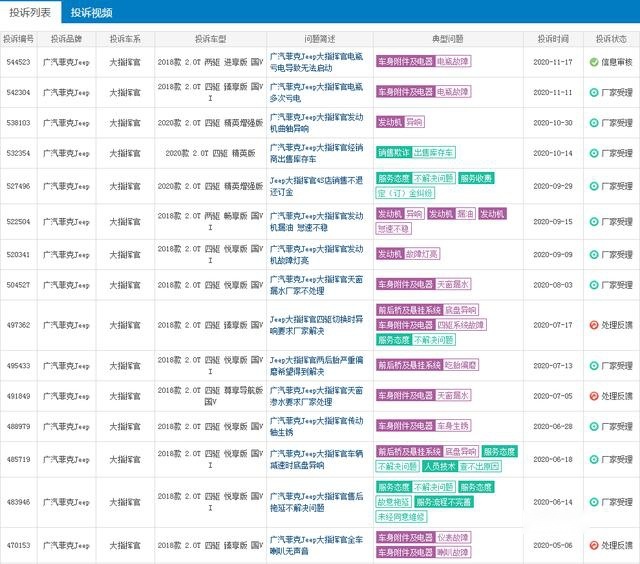The image size is (640, 564).
Task: Click the red 处理反馈 status icon for complaint 491849
Action: click(594, 396)
